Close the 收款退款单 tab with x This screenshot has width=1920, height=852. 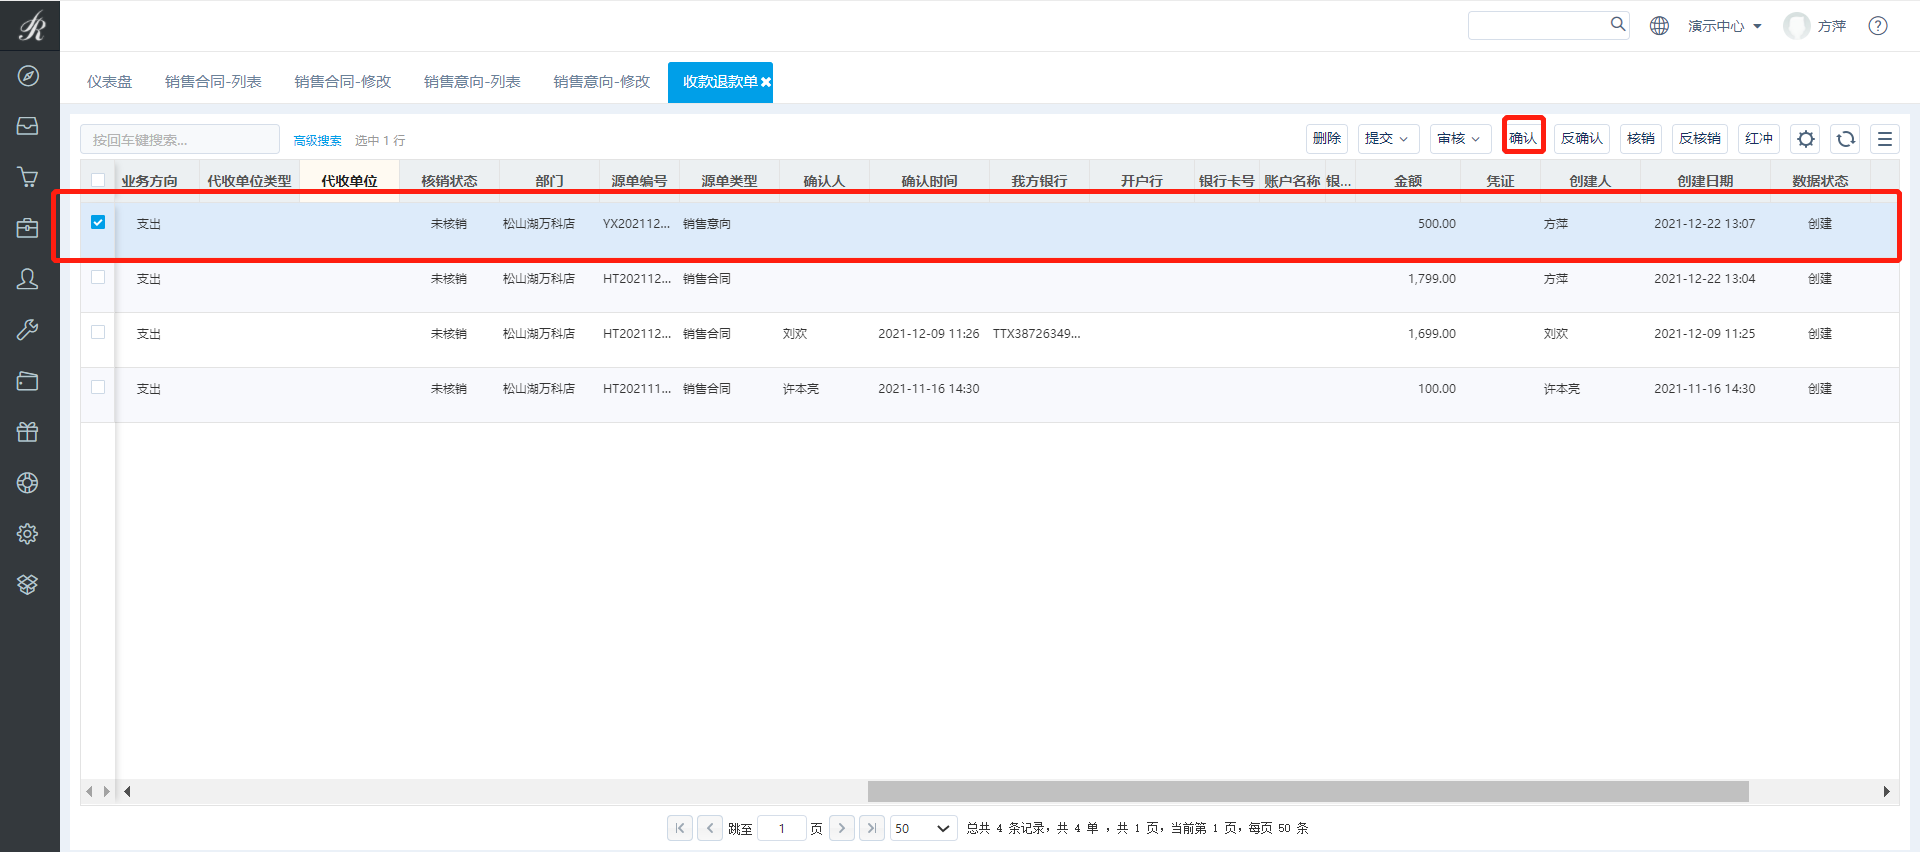(x=766, y=82)
